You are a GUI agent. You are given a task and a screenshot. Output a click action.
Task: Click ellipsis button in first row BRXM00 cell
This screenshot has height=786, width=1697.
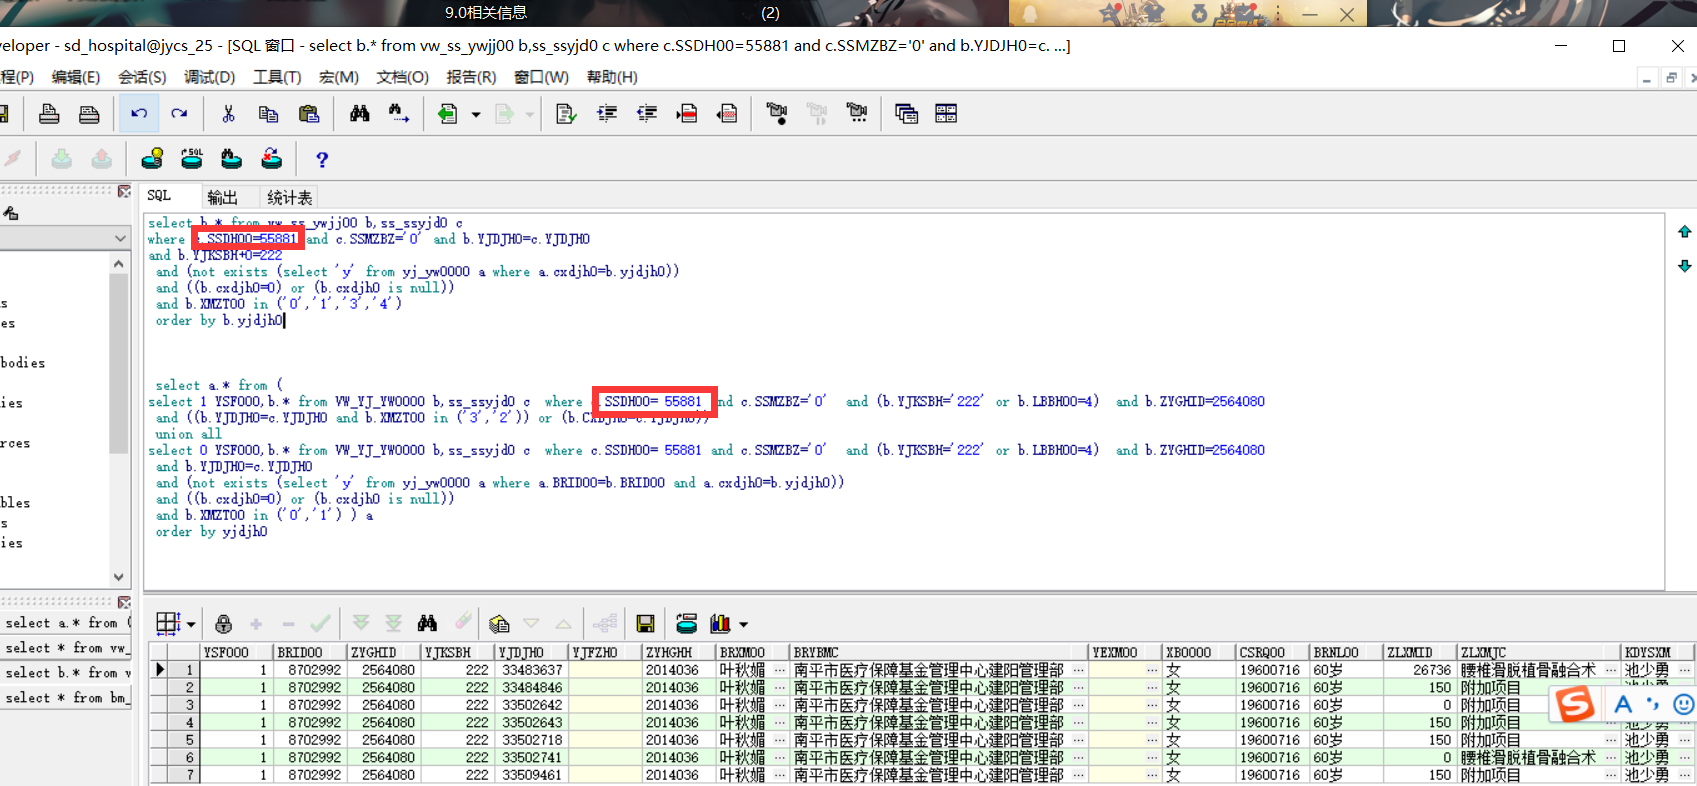coord(779,670)
